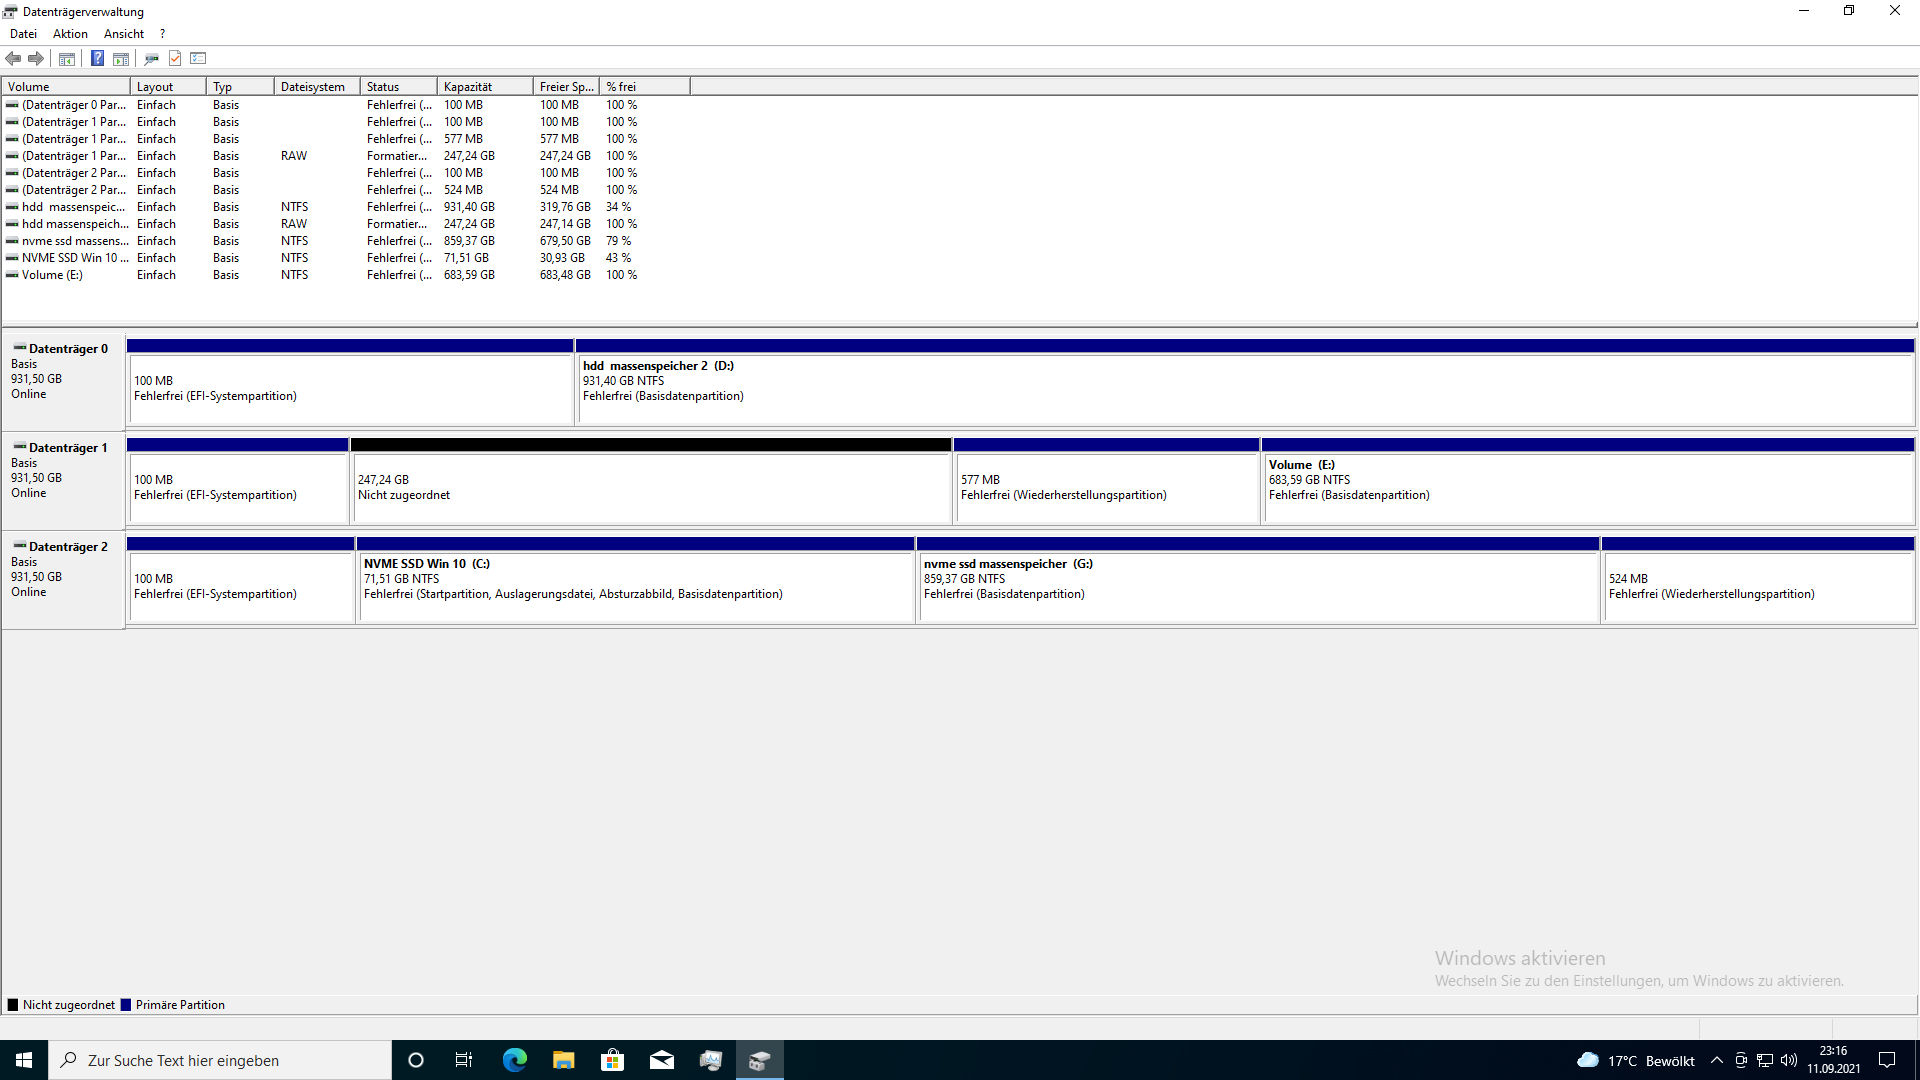
Task: Select the 247,24 GB Nicht zugeordnet region
Action: click(x=650, y=488)
